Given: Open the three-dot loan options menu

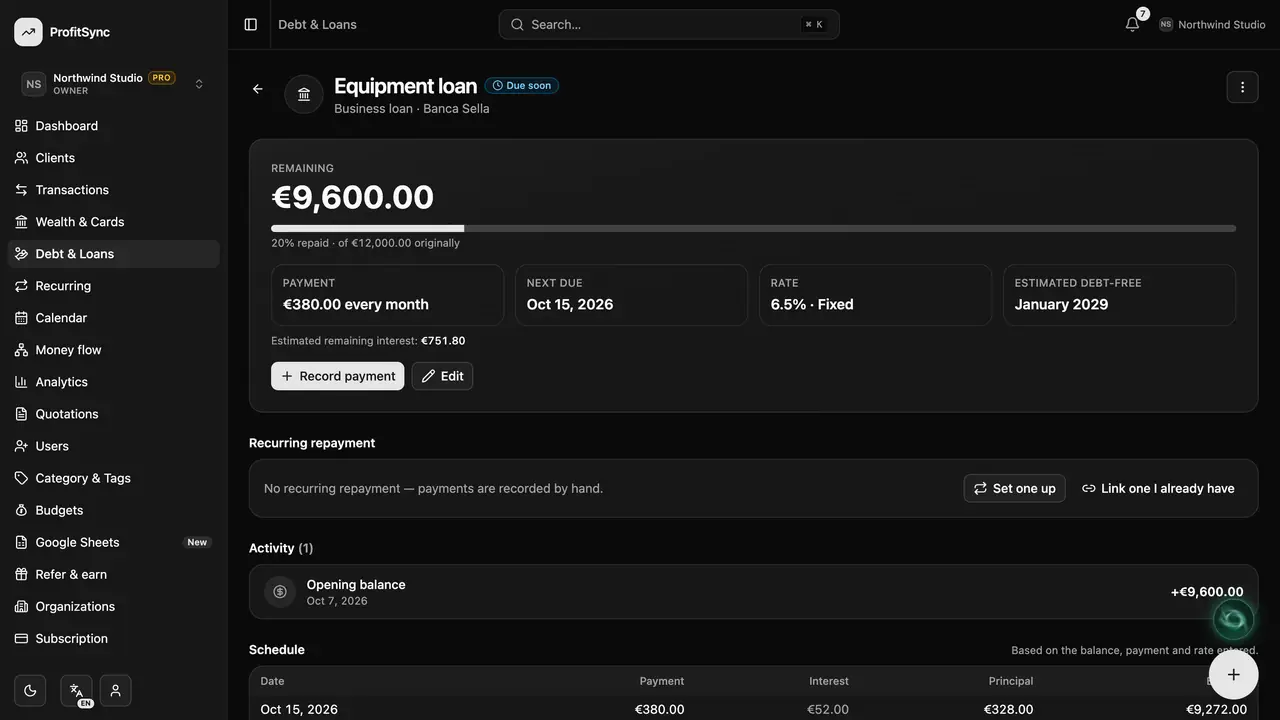Looking at the screenshot, I should pos(1242,87).
